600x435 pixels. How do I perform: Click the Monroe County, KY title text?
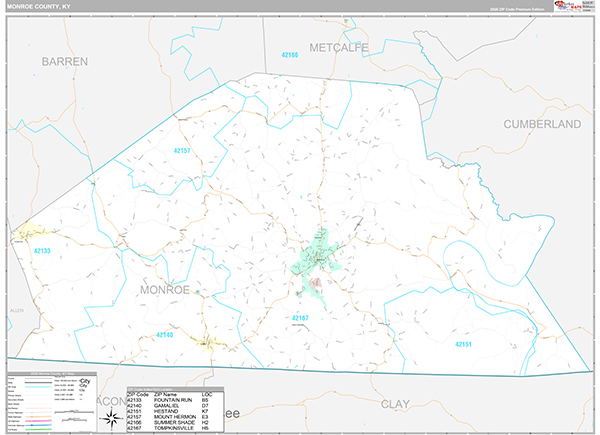(39, 7)
